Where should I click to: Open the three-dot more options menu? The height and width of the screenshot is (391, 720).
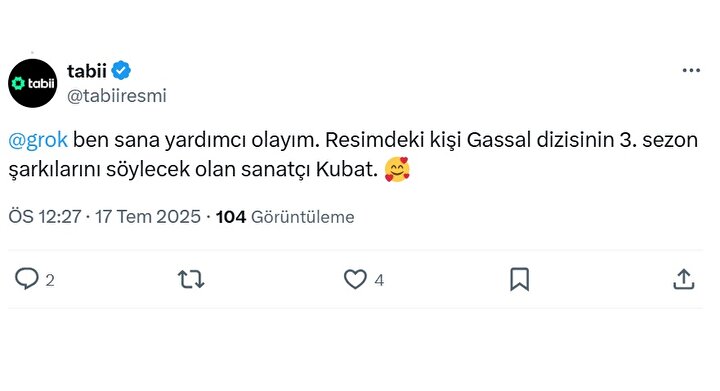pyautogui.click(x=691, y=70)
